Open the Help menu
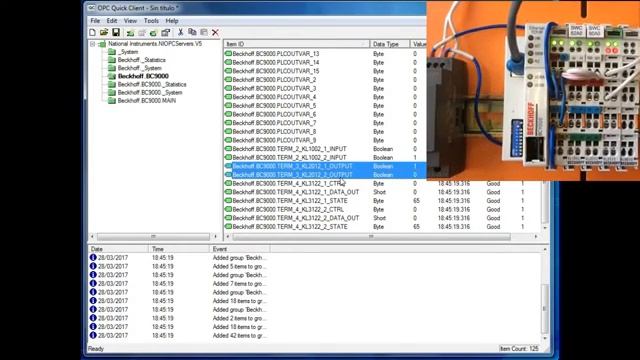The width and height of the screenshot is (640, 360). pos(172,20)
